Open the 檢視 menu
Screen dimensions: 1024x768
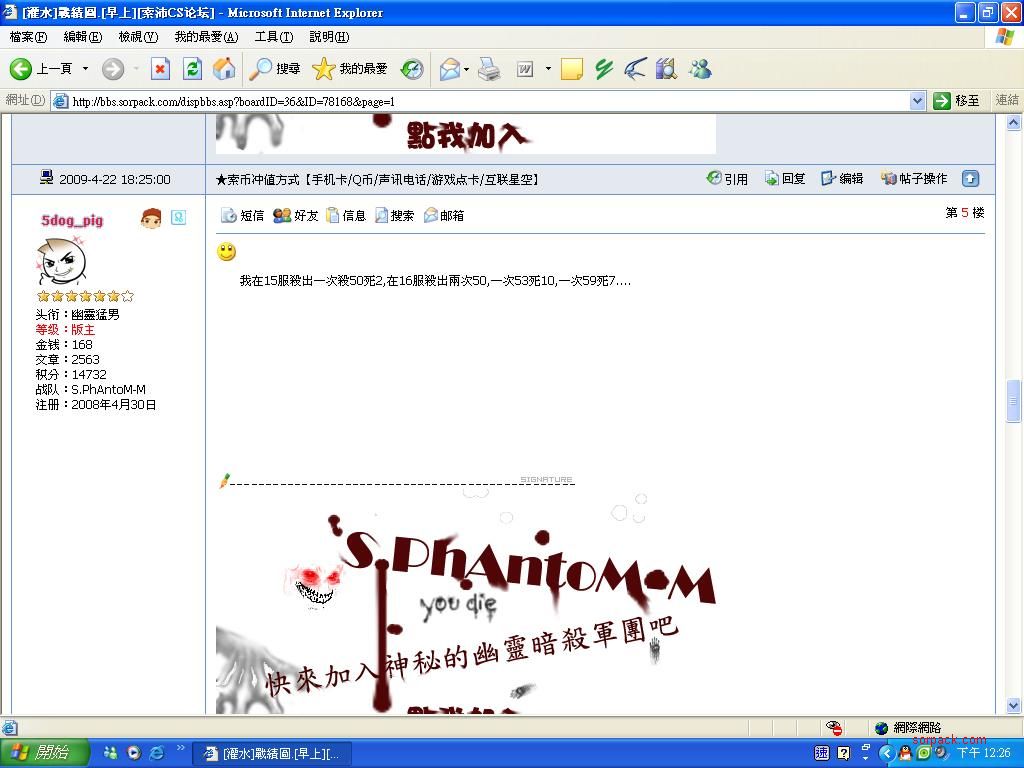[137, 37]
